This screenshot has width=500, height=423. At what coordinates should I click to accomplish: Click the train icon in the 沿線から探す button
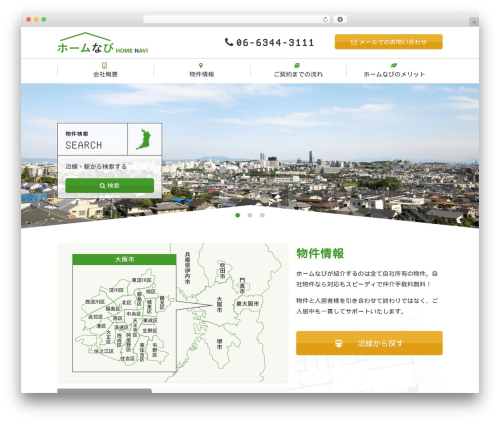(x=339, y=343)
